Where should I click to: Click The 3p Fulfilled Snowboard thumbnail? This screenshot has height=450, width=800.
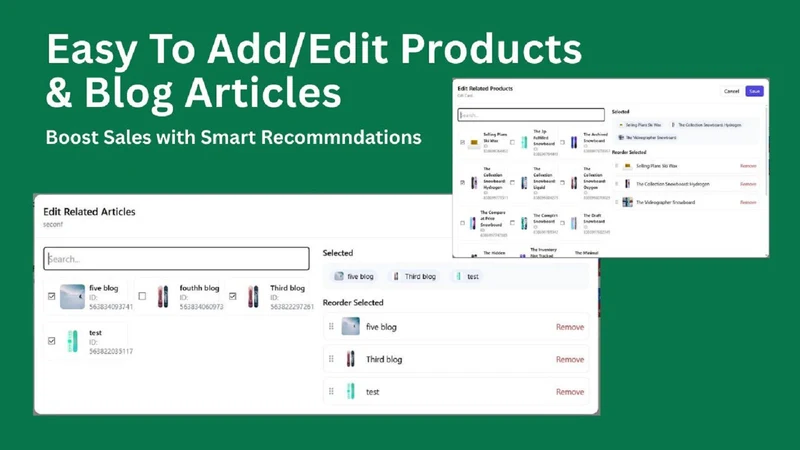[524, 143]
